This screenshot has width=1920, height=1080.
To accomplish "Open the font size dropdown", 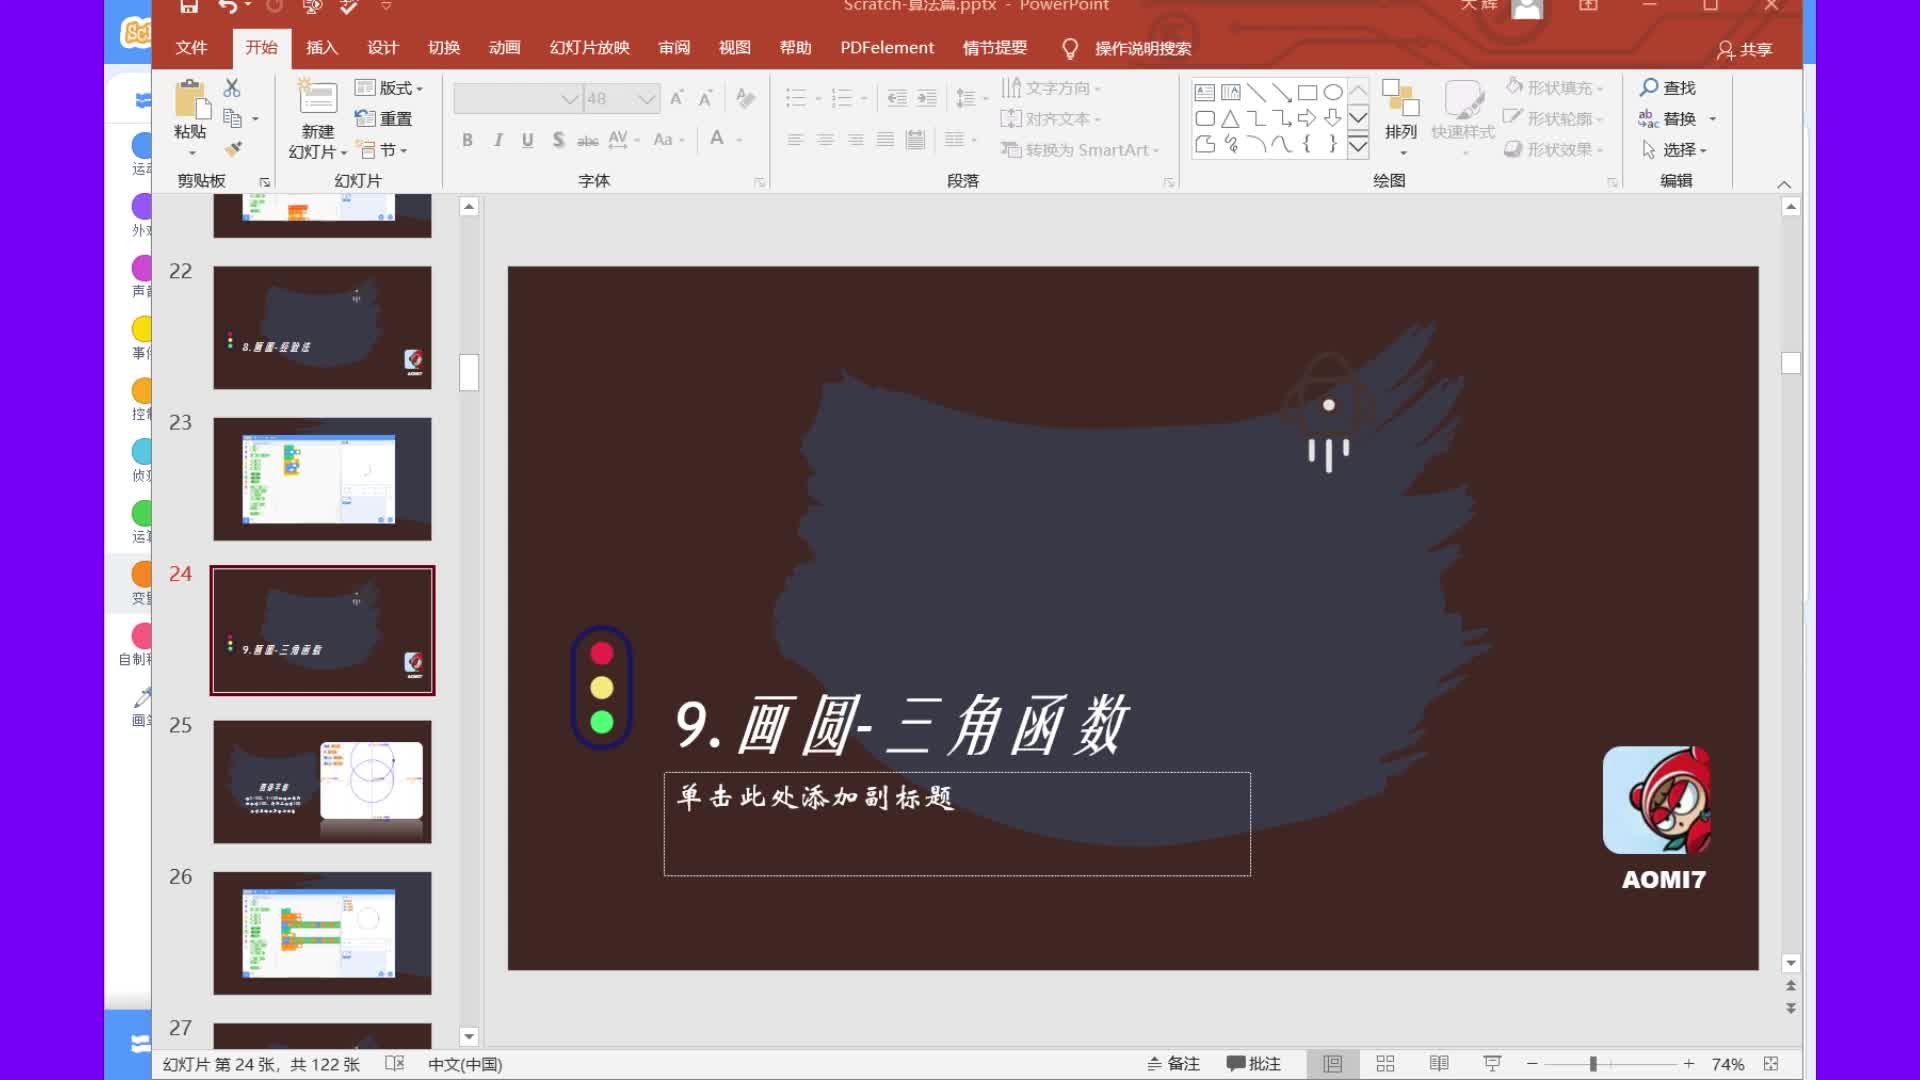I will point(646,98).
